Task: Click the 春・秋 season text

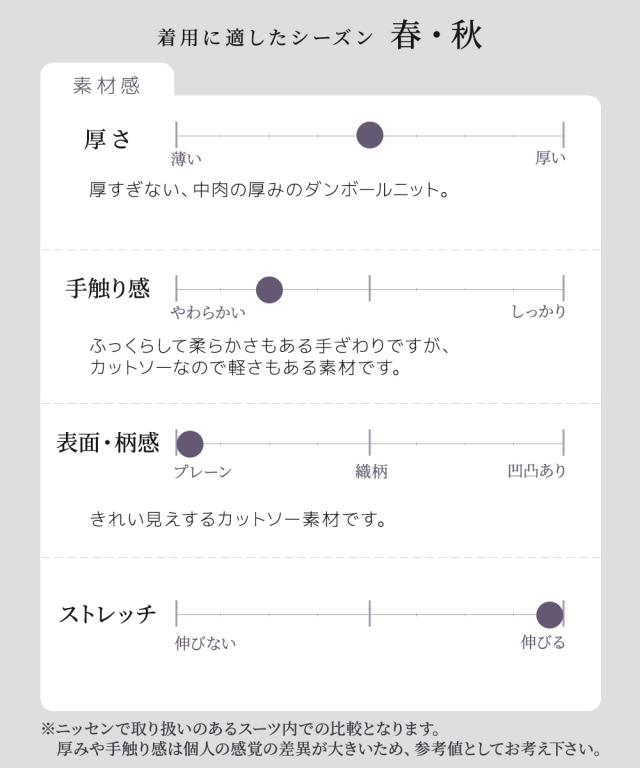Action: coord(437,37)
